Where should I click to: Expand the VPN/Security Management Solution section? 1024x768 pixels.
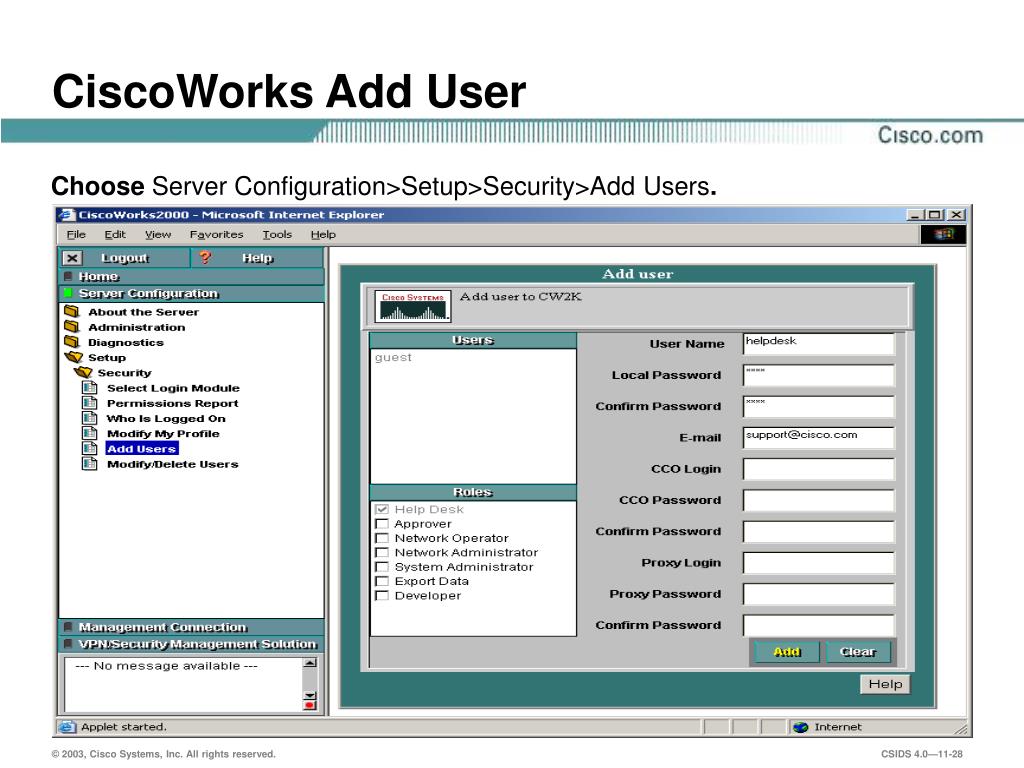tap(191, 644)
